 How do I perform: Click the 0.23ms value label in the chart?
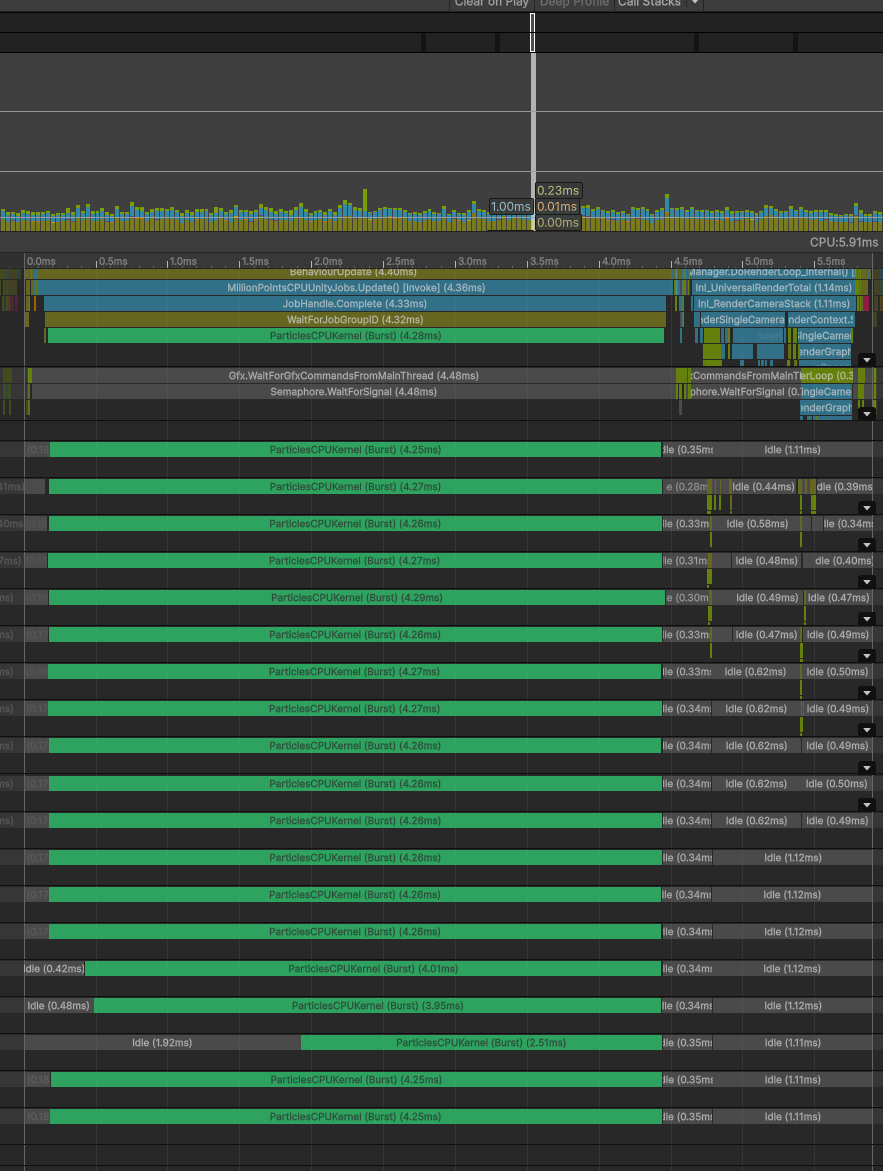point(558,190)
